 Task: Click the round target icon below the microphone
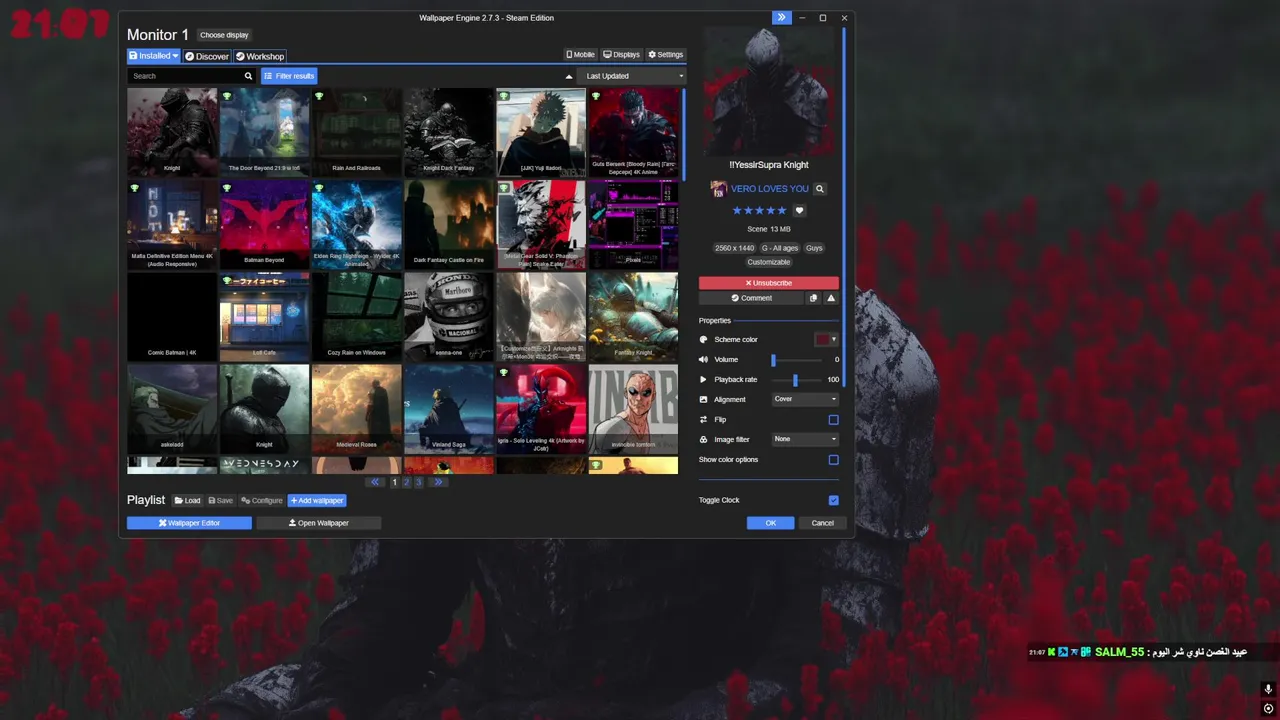(1268, 709)
